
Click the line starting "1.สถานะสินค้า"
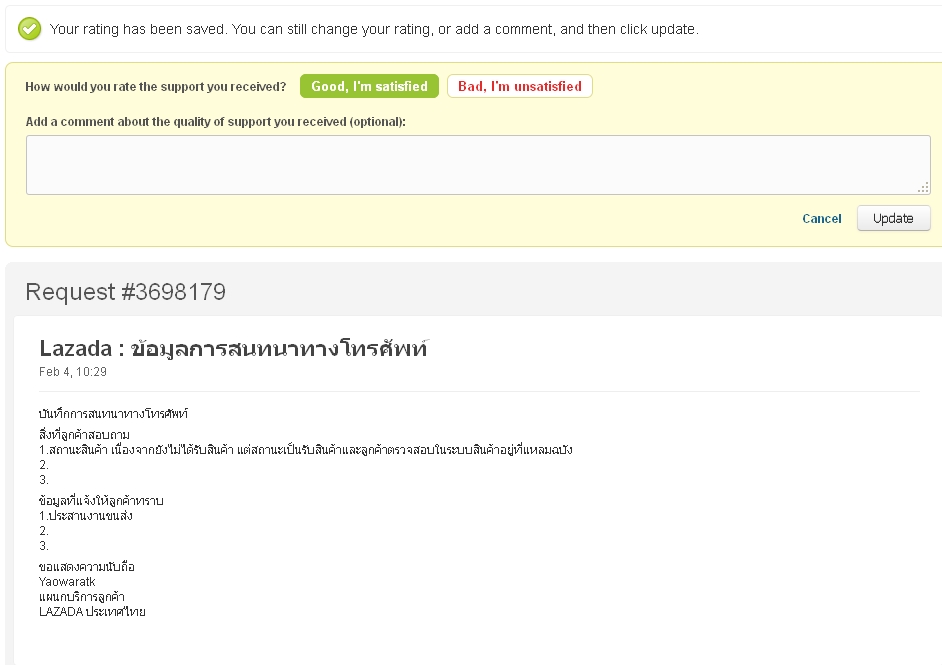[x=306, y=449]
